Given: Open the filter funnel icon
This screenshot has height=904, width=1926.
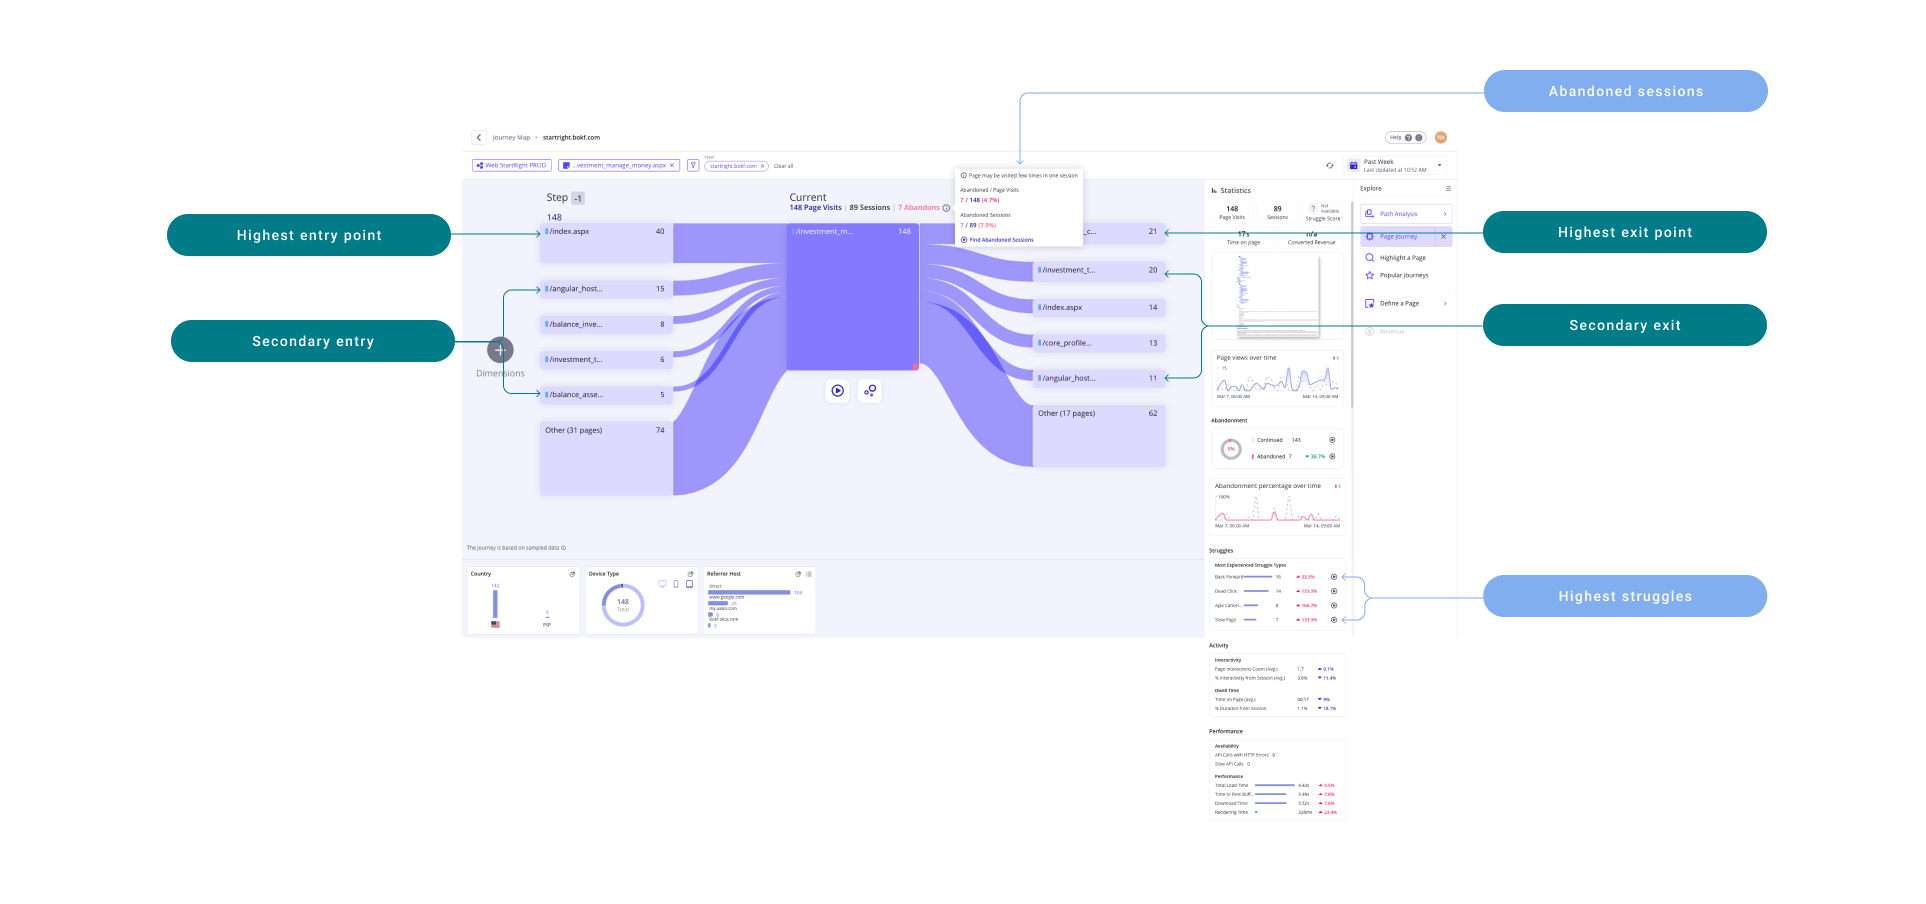Looking at the screenshot, I should (693, 166).
